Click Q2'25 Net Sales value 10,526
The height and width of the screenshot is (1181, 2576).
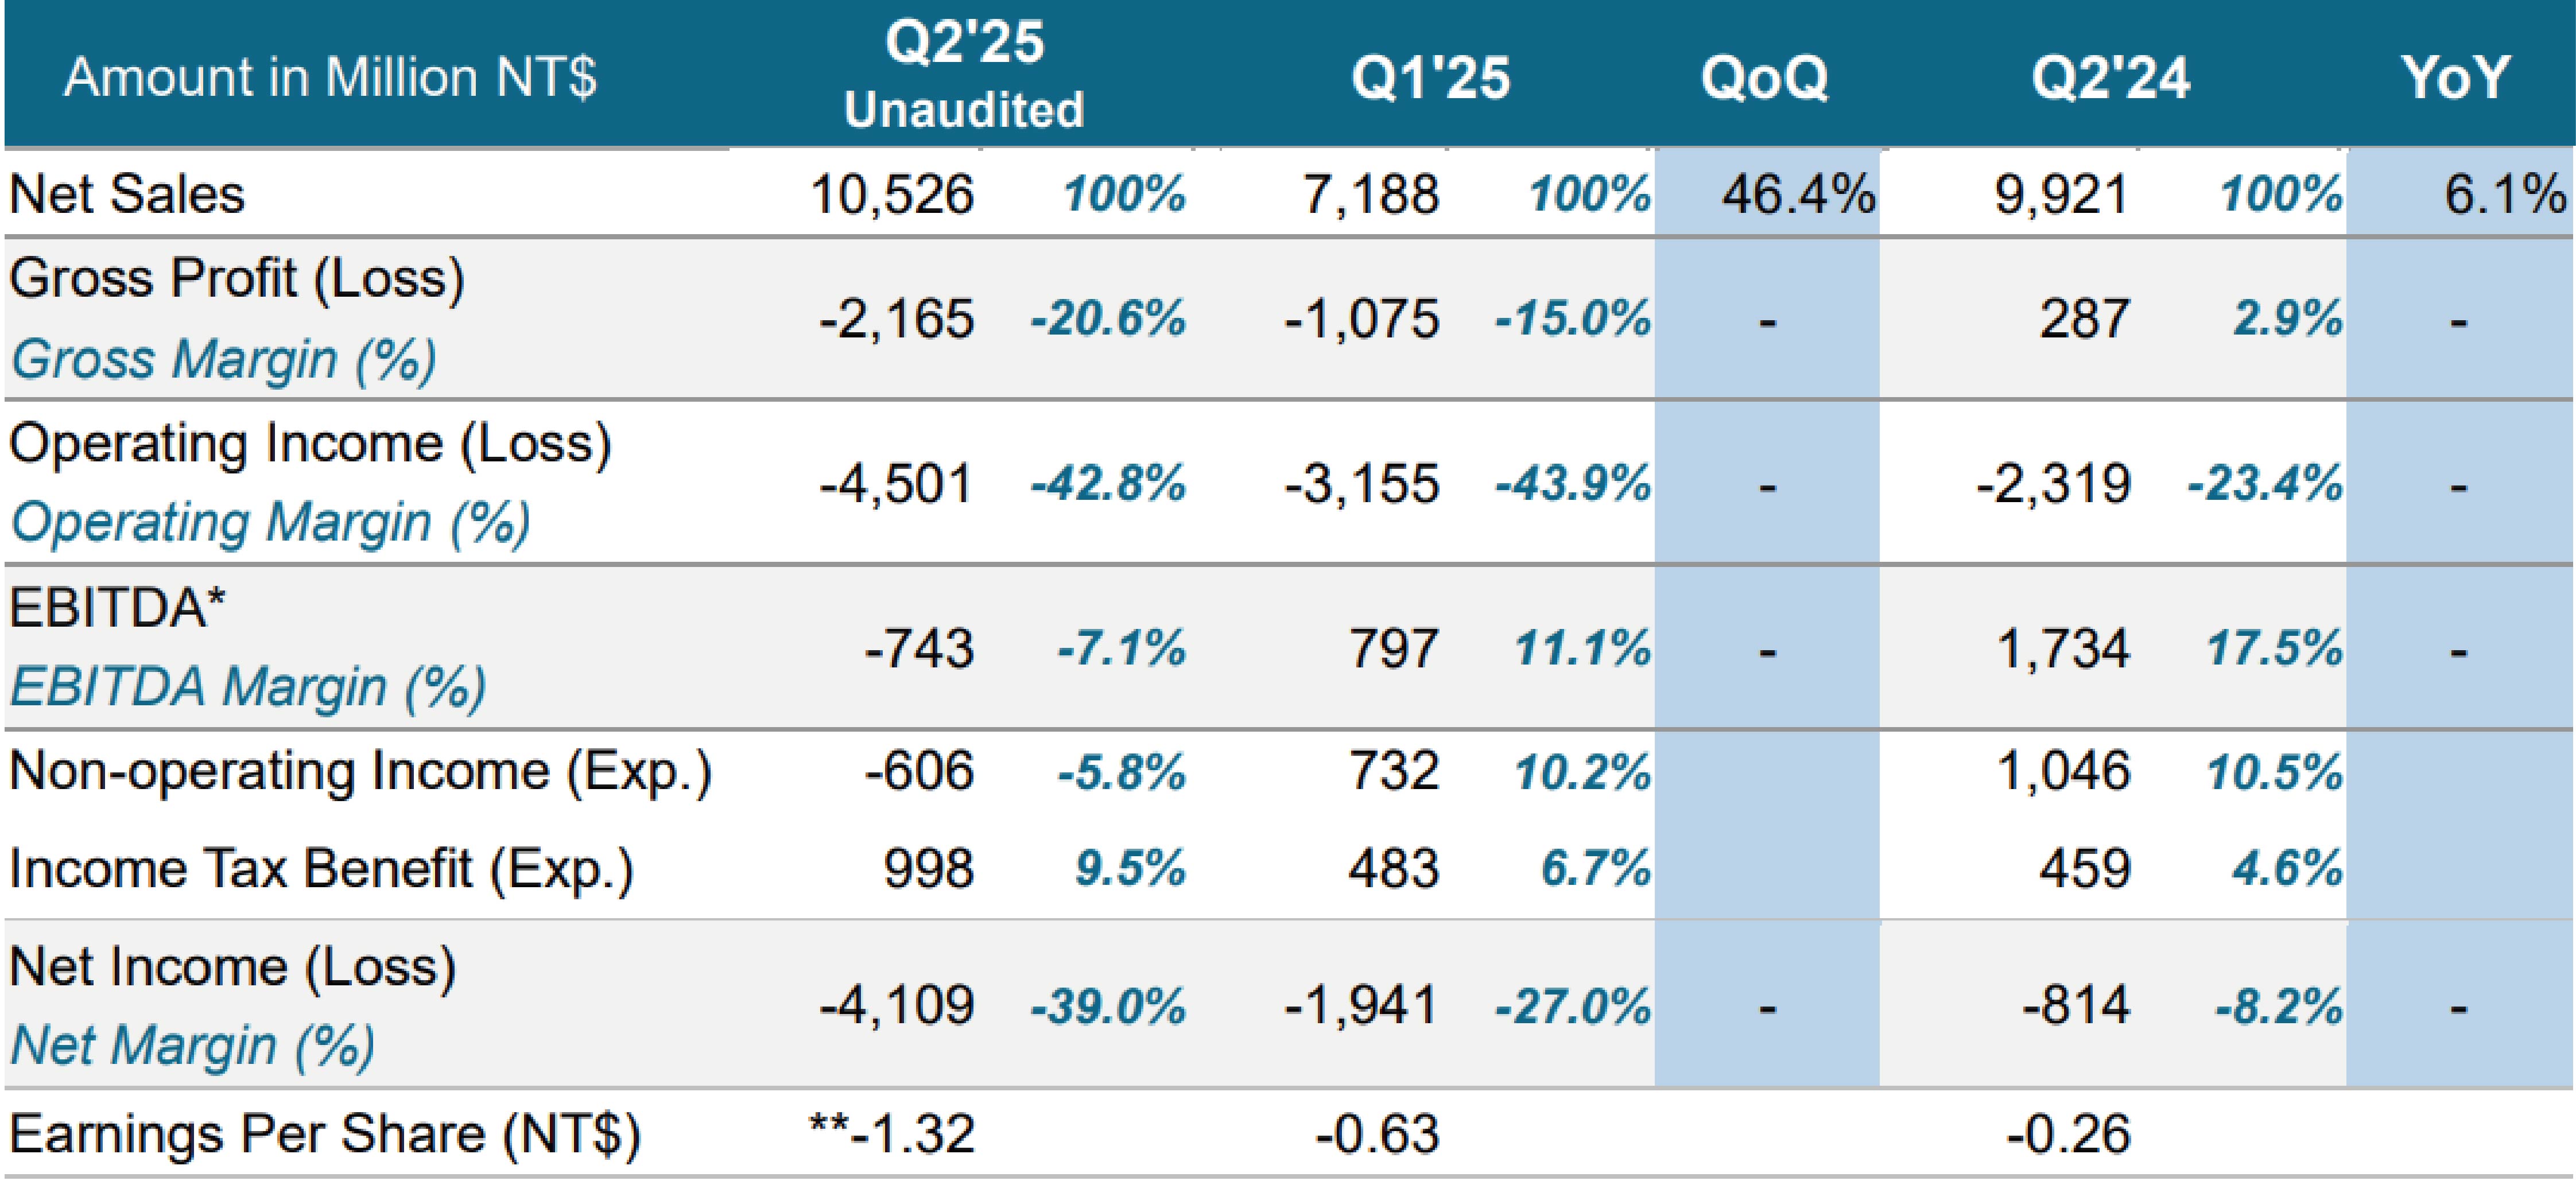[x=891, y=194]
